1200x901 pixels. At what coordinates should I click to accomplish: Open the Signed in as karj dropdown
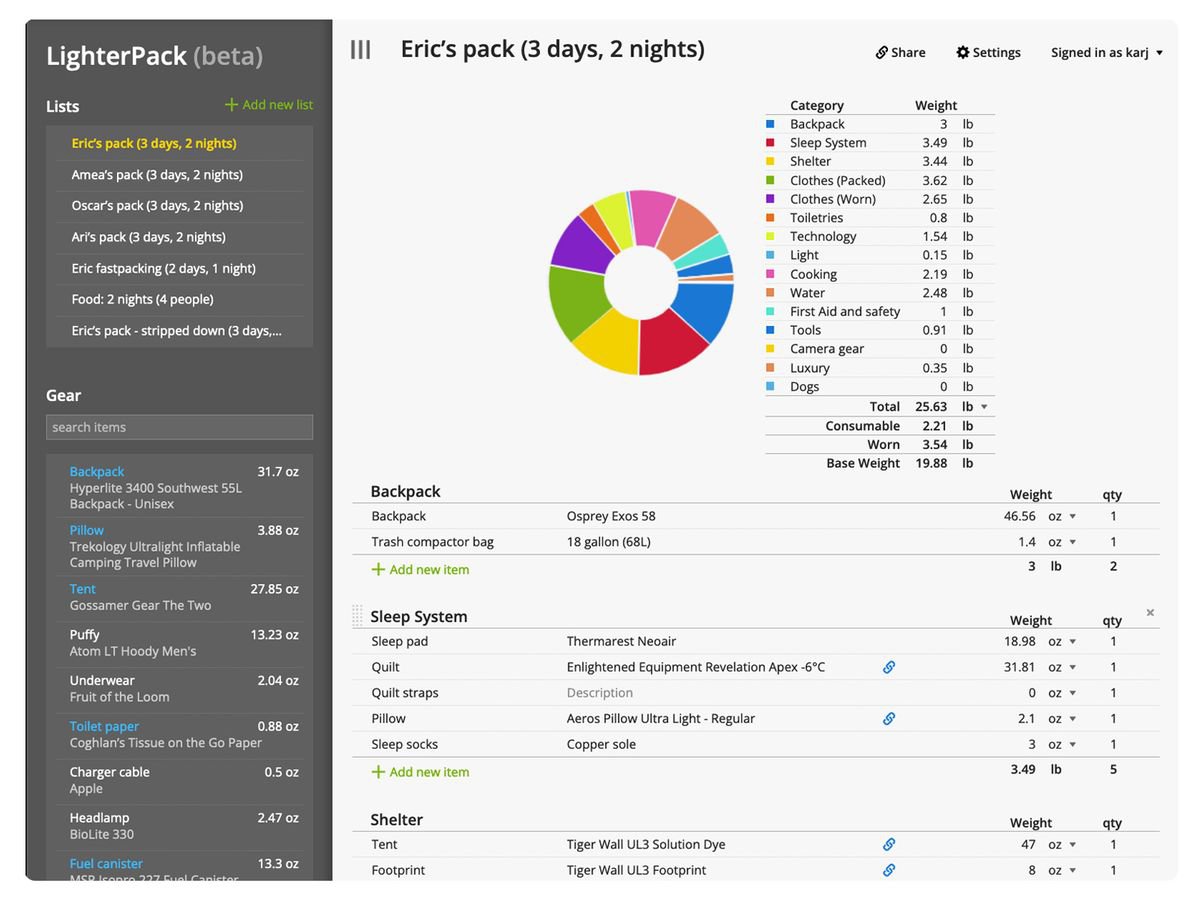click(x=1107, y=52)
